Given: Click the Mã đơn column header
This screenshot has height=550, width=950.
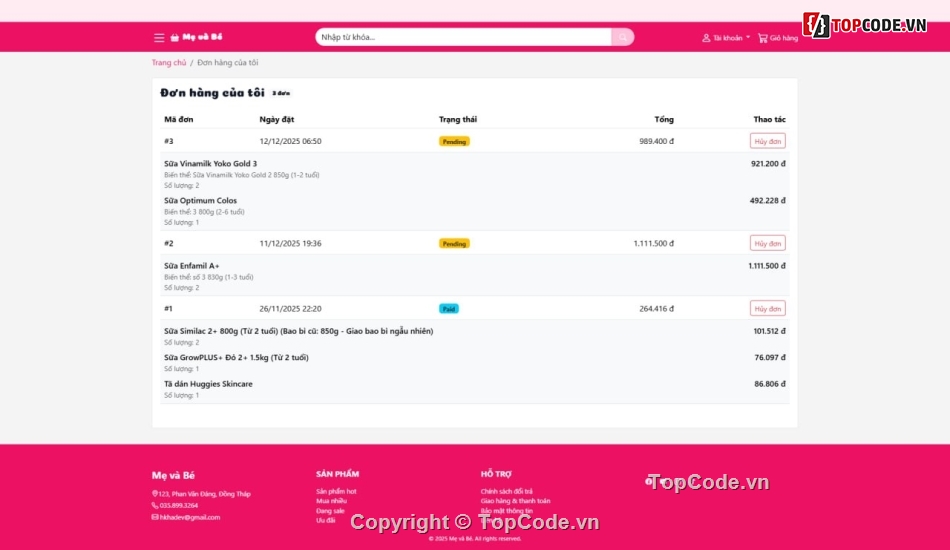Looking at the screenshot, I should pyautogui.click(x=179, y=119).
